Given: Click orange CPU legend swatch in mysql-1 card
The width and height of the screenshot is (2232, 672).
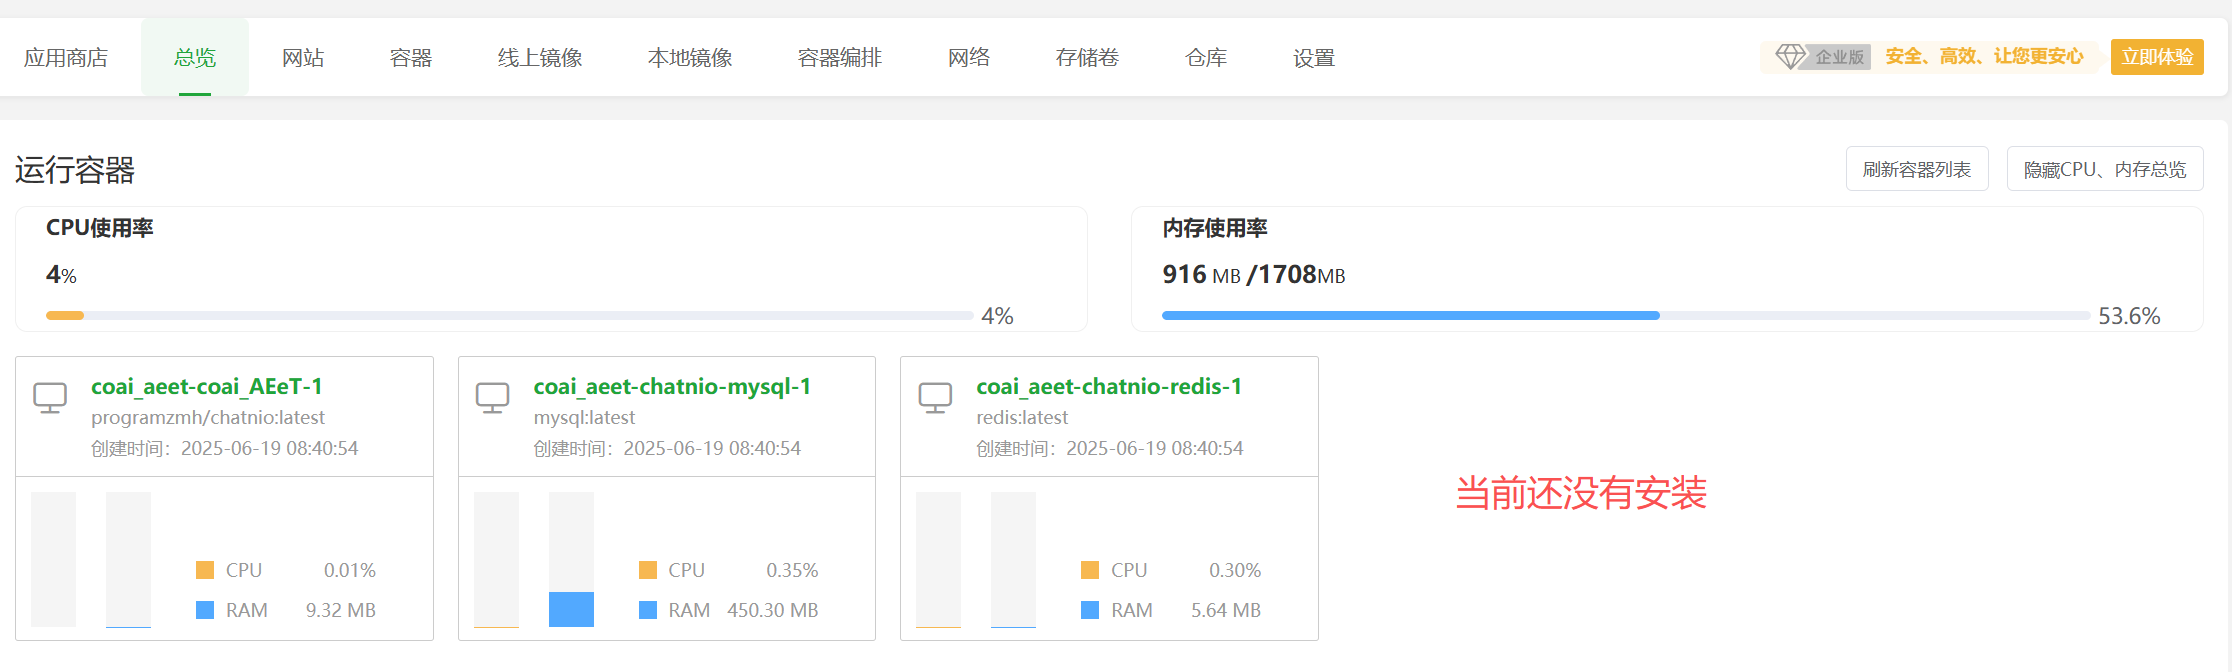Looking at the screenshot, I should (x=648, y=570).
